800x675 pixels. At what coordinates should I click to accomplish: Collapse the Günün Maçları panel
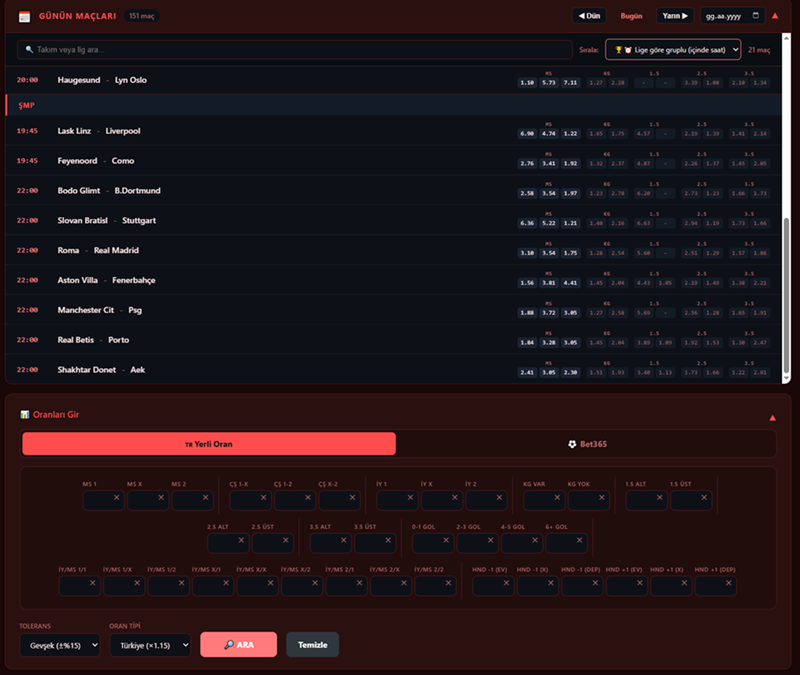point(775,16)
